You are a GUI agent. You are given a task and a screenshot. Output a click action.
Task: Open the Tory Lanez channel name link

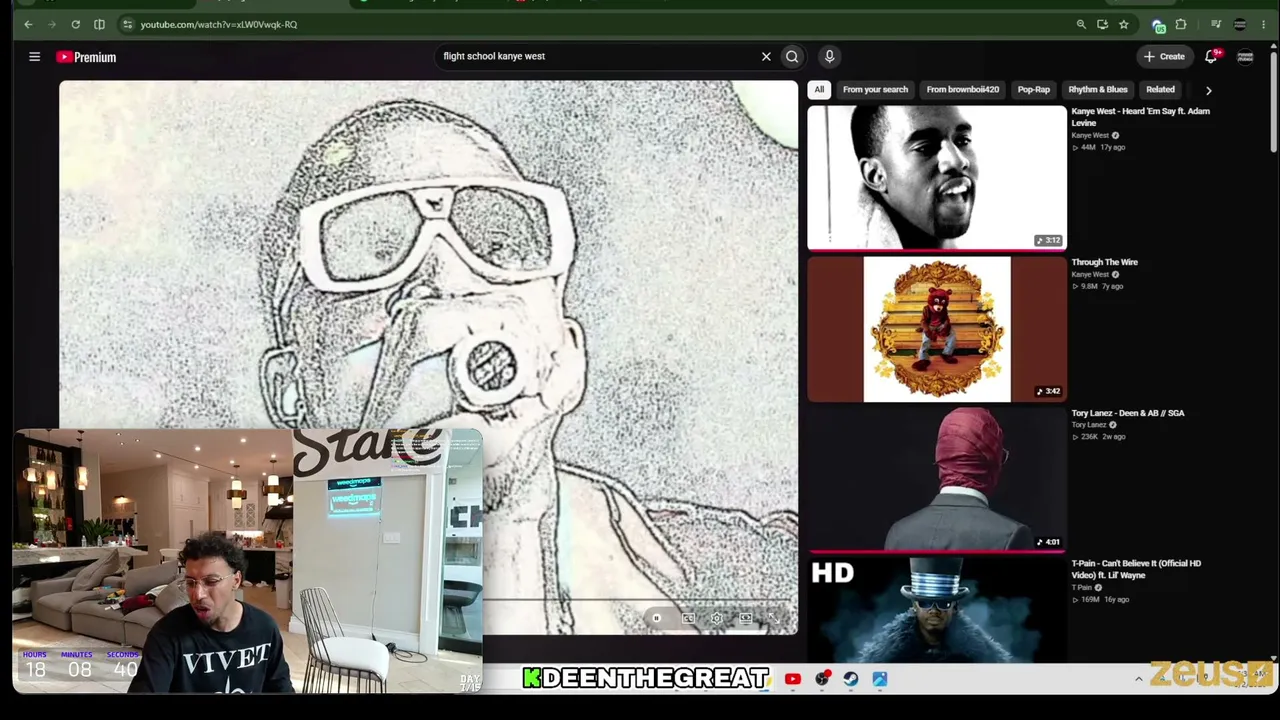pos(1089,425)
